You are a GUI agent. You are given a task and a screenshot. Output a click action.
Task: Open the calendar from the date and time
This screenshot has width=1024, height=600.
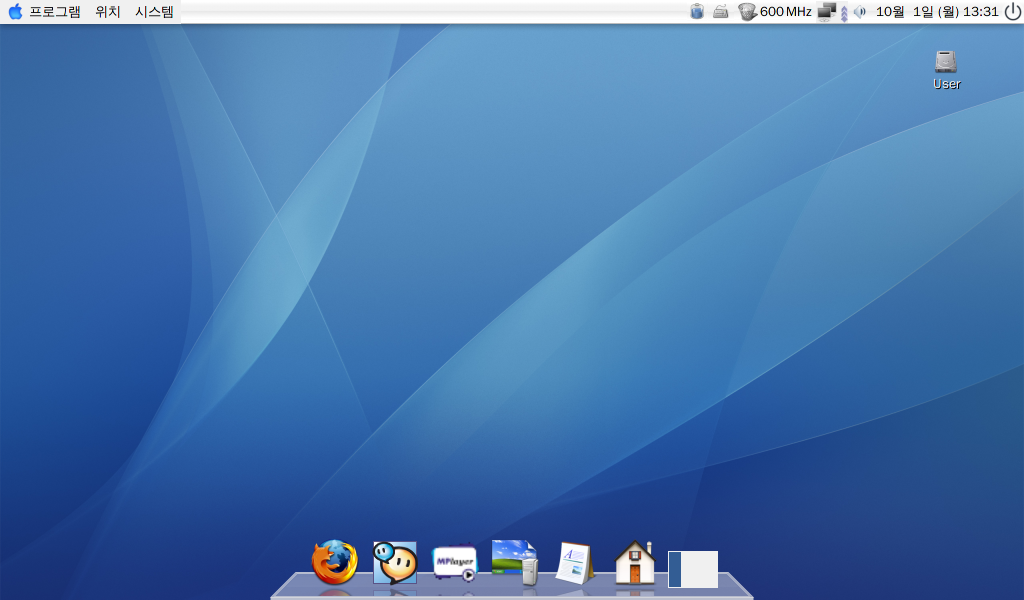point(937,12)
